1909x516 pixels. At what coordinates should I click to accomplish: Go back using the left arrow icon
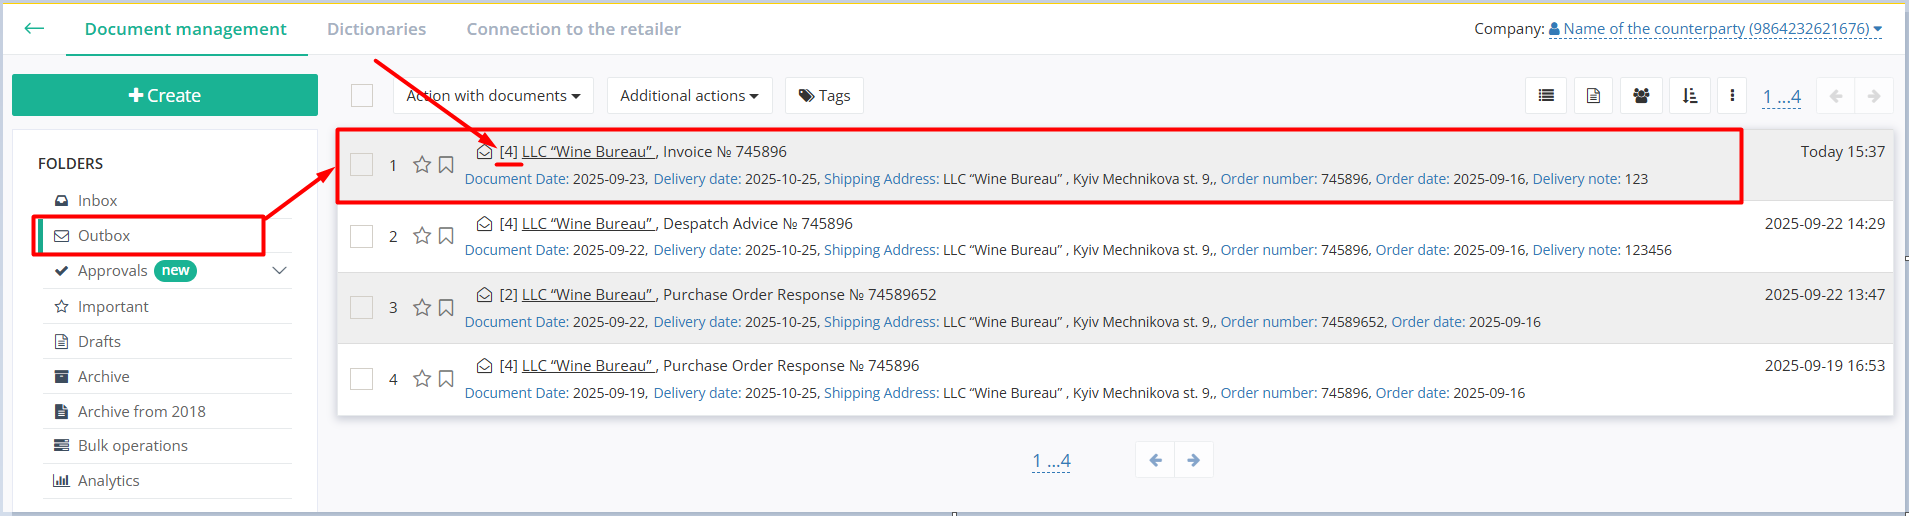(34, 28)
